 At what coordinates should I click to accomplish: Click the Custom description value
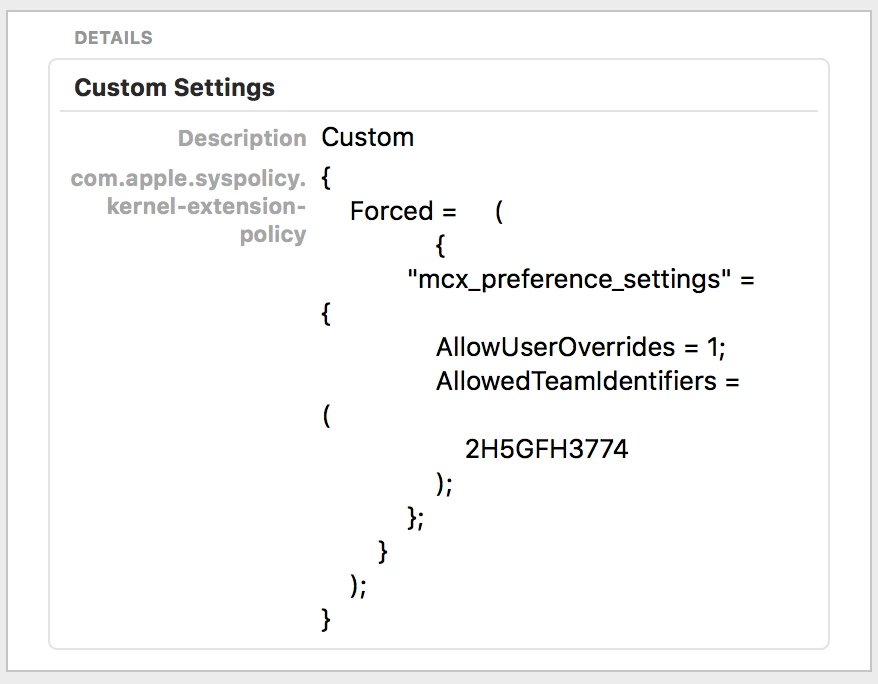tap(367, 137)
